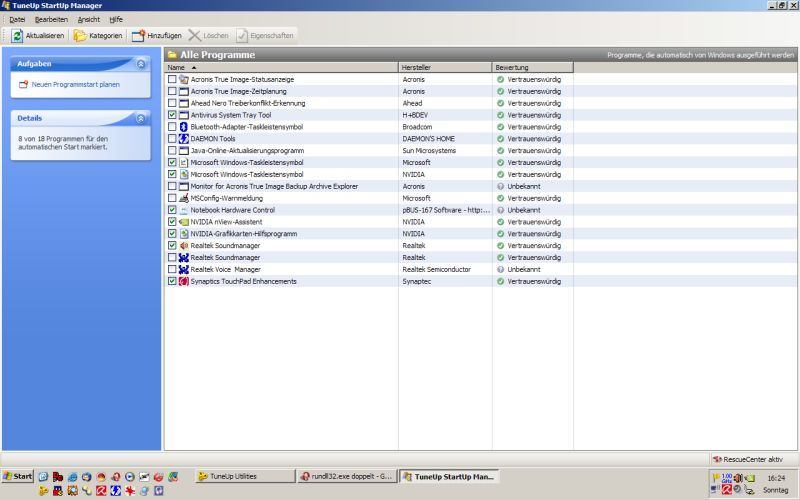Launch Internet Explorer from the quick launch bar

pyautogui.click(x=72, y=477)
